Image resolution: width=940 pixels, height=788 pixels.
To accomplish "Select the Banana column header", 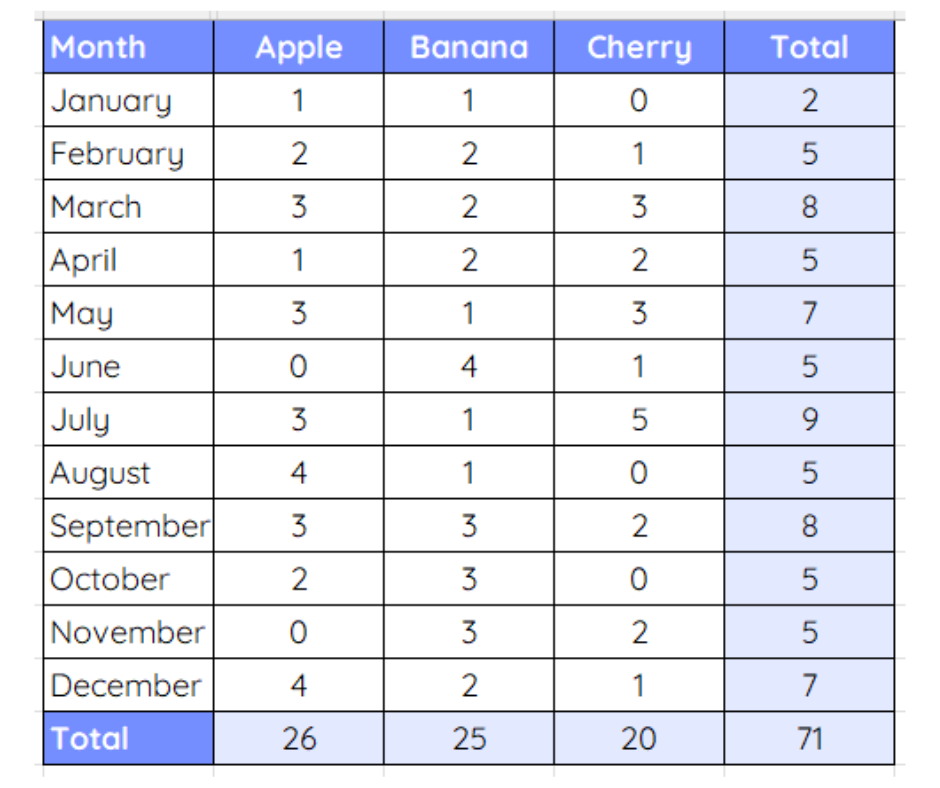I will pos(469,47).
